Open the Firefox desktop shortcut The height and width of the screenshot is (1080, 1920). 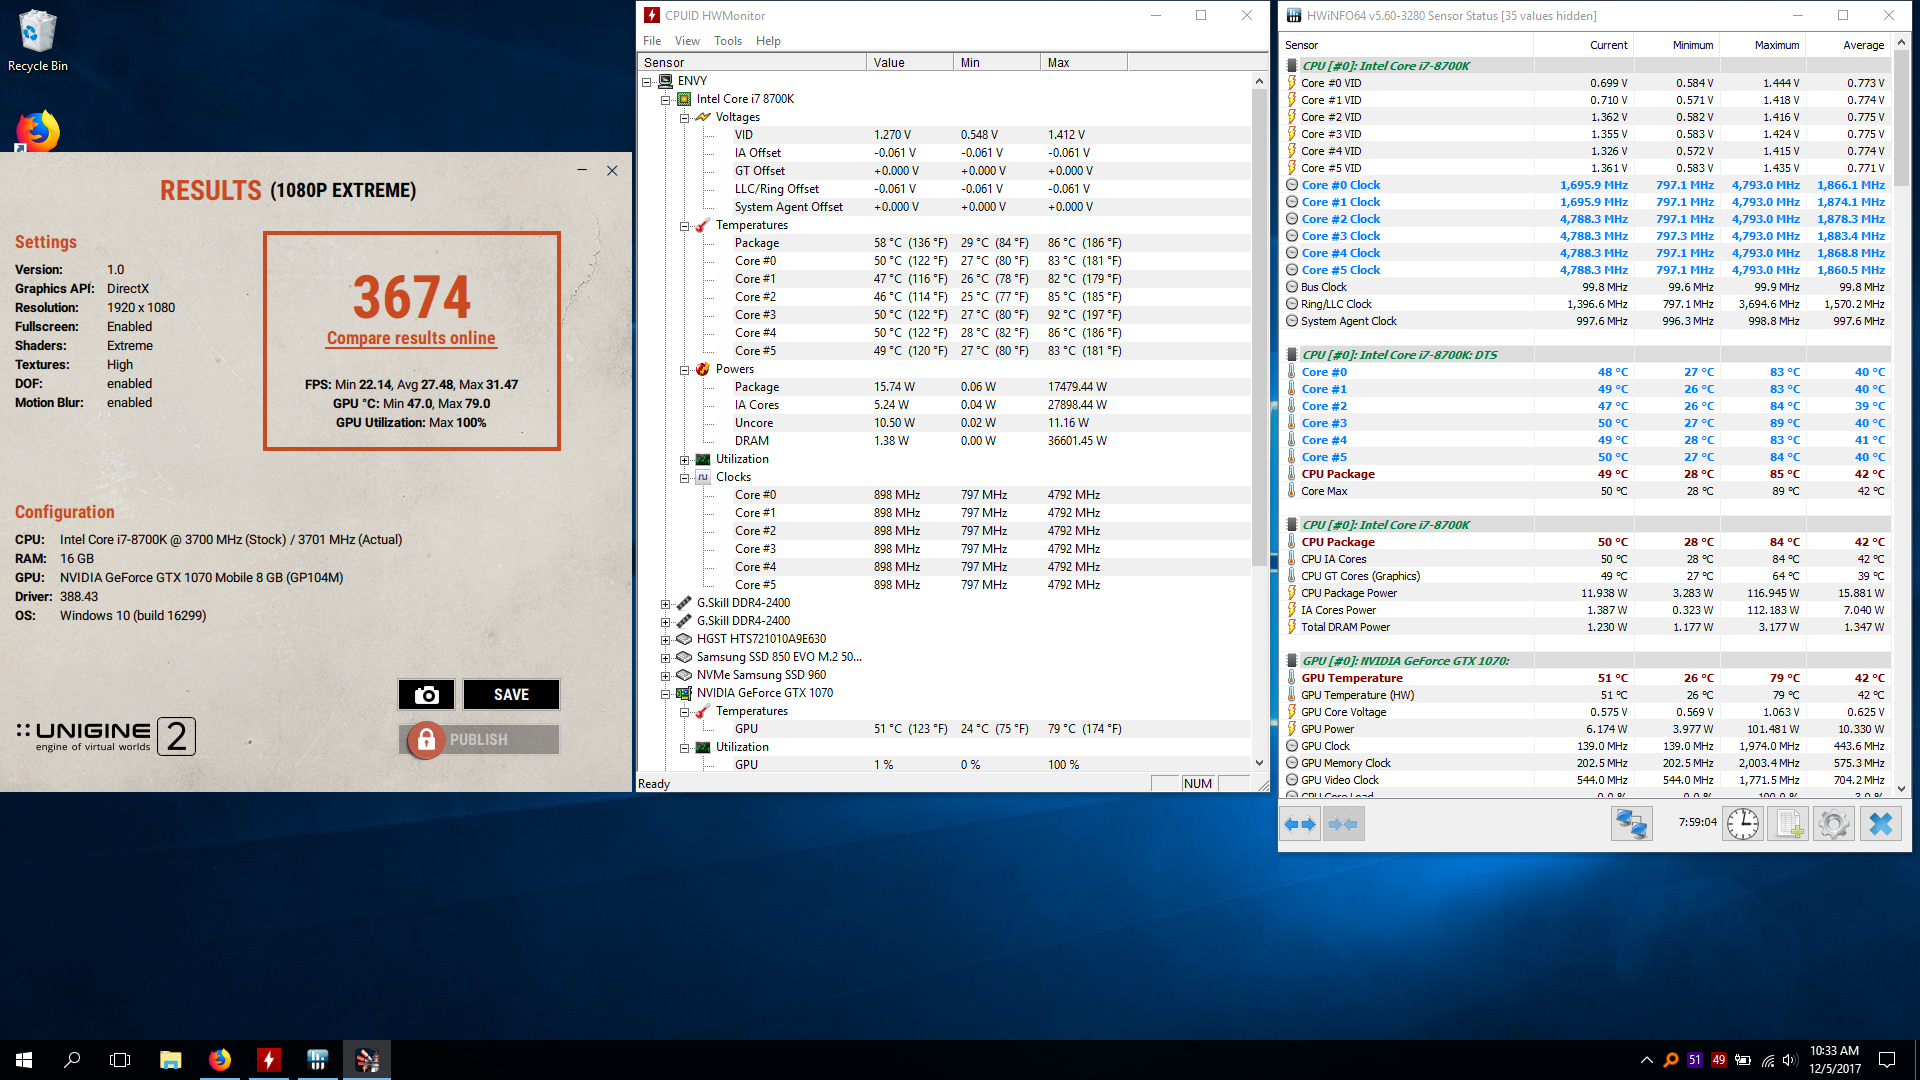38,131
